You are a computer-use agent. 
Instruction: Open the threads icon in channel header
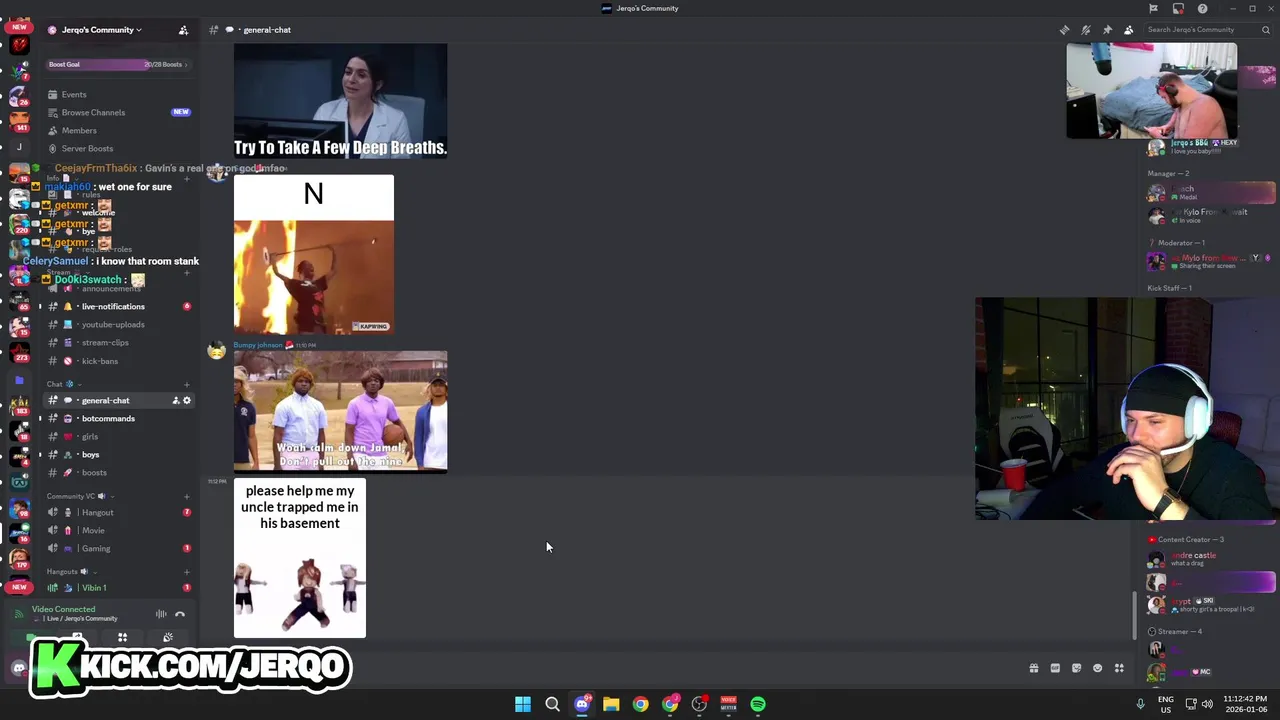coord(1064,30)
